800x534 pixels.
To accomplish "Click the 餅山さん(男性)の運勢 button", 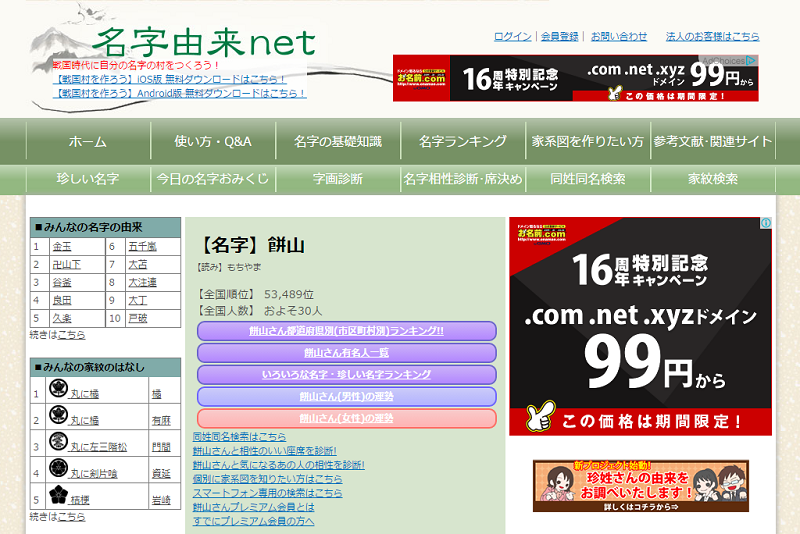I will [x=346, y=397].
